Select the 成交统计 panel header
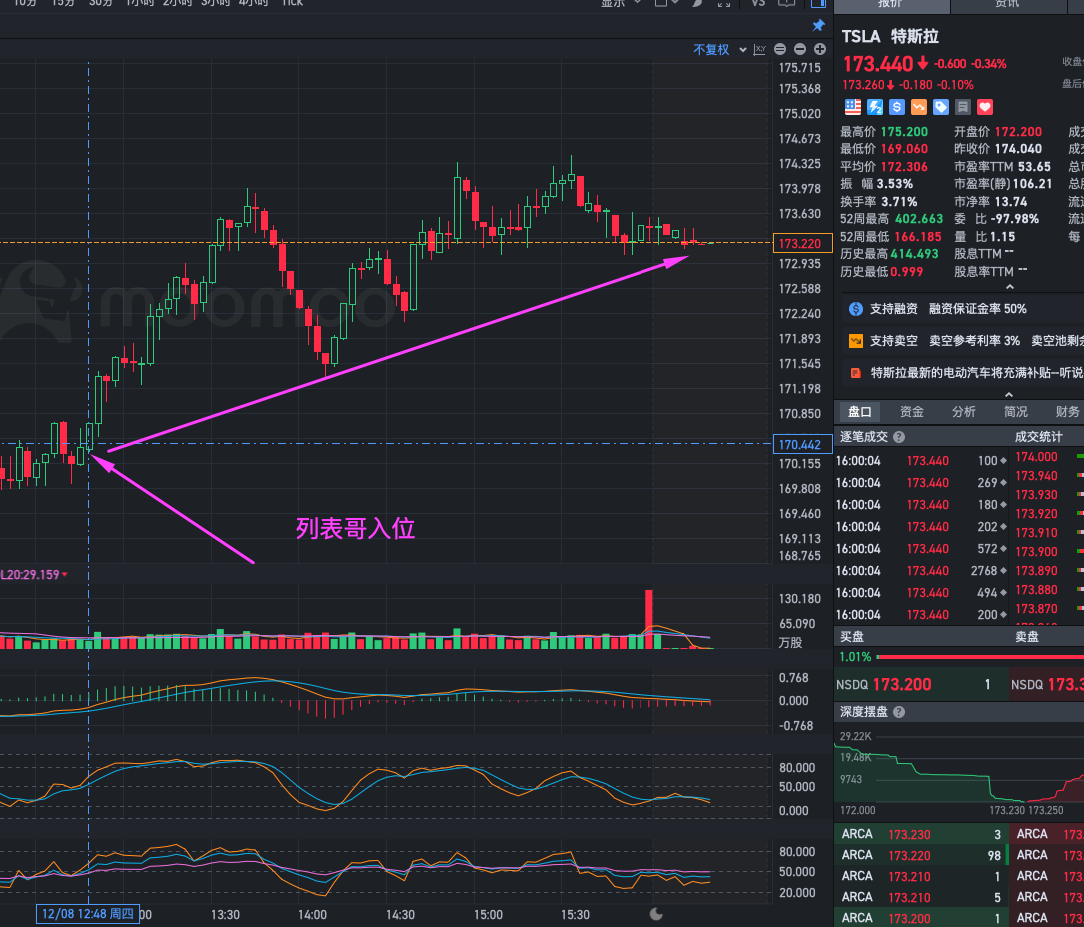Image resolution: width=1084 pixels, height=927 pixels. tap(1039, 437)
